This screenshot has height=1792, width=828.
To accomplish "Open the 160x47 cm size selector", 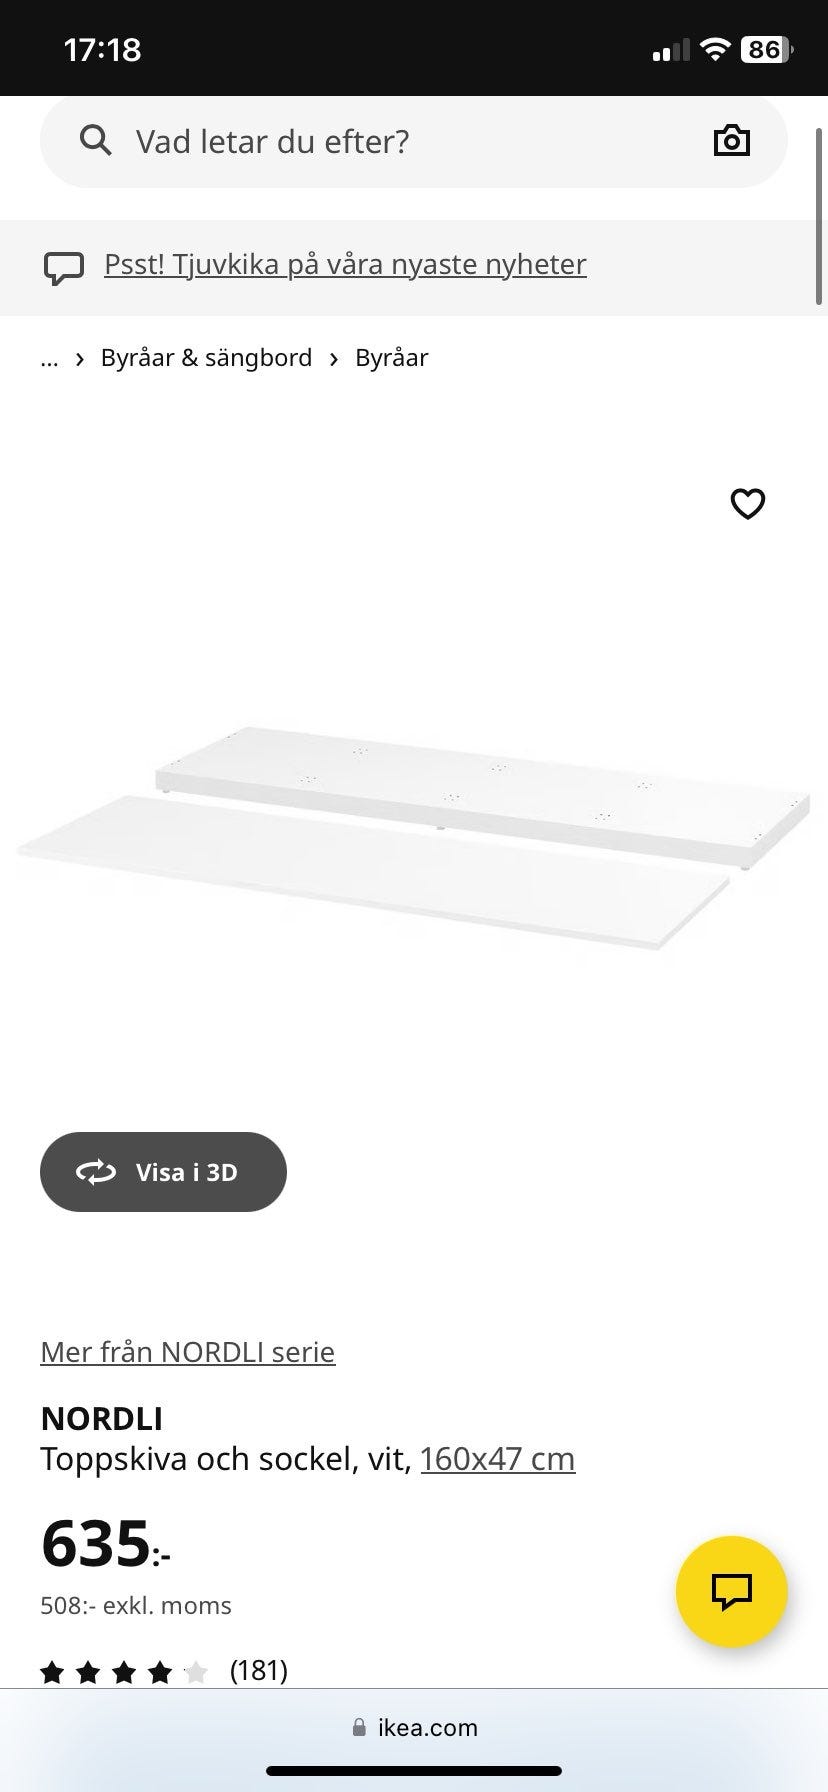I will tap(498, 1459).
